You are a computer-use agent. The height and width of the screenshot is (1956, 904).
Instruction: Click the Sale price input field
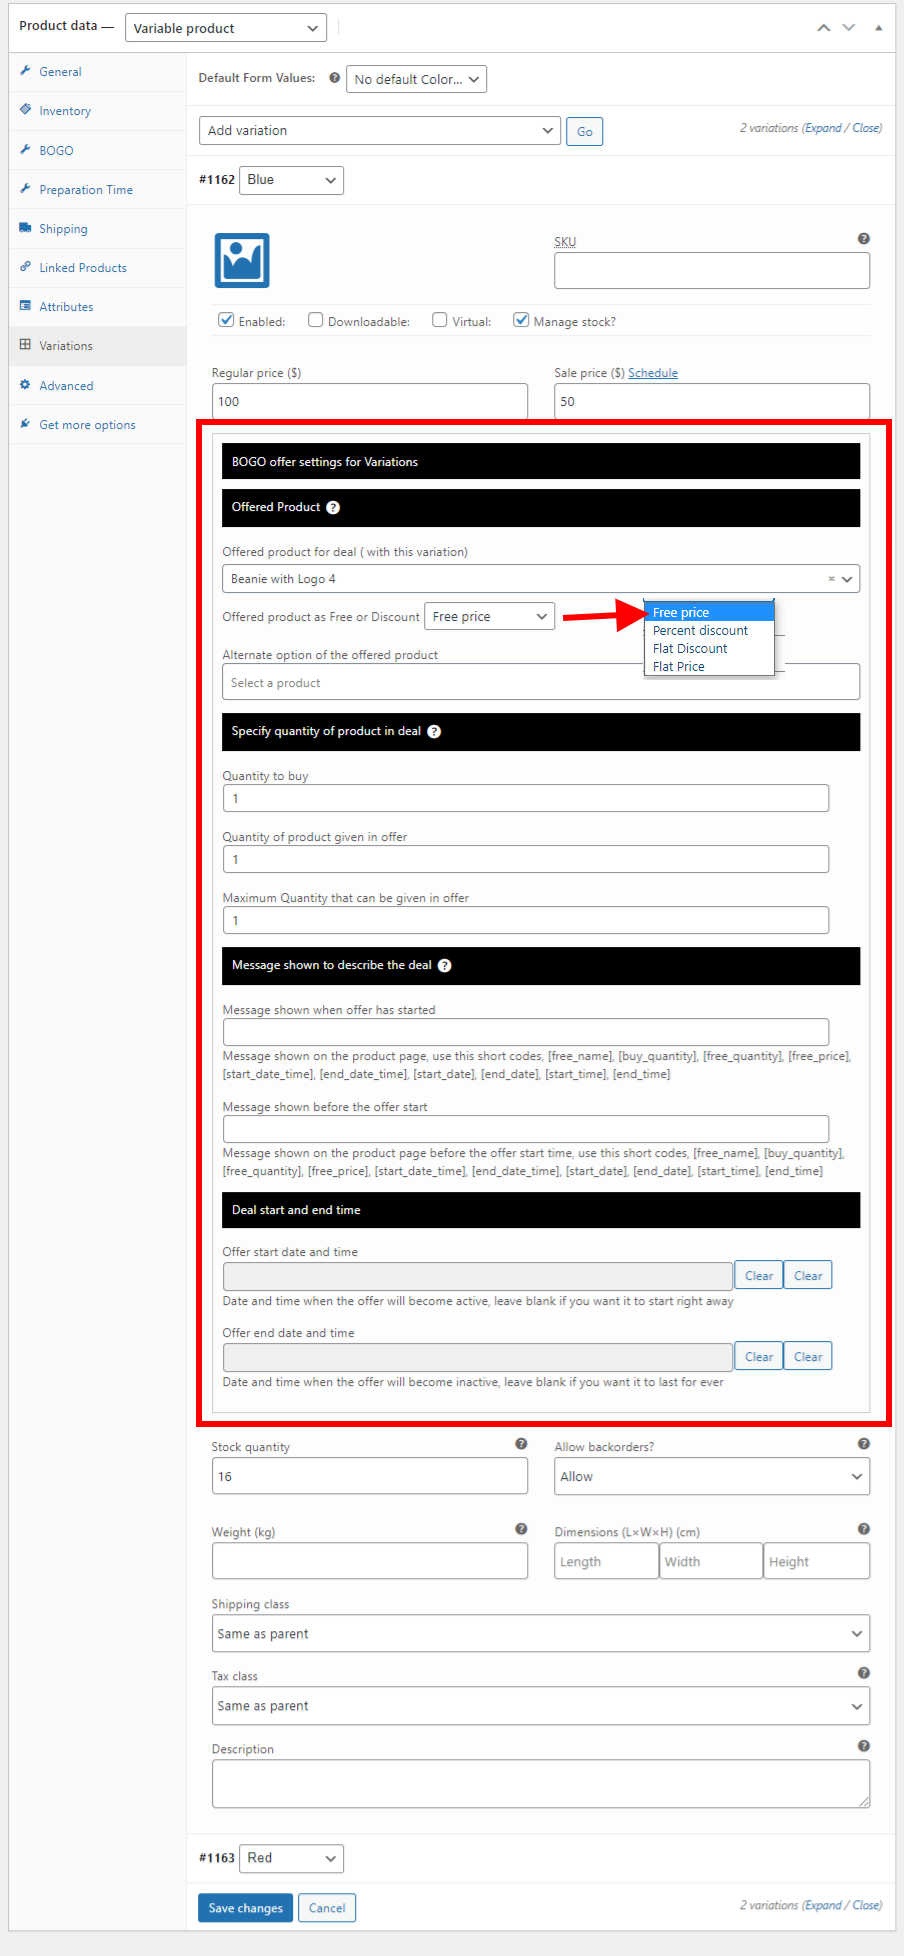coord(712,402)
